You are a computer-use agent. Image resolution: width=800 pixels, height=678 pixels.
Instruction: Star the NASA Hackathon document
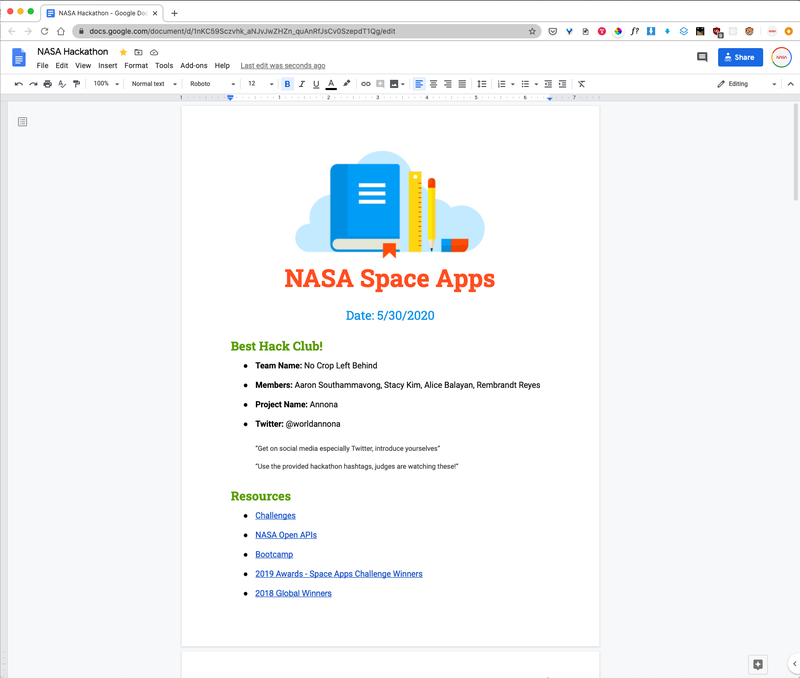[x=122, y=51]
